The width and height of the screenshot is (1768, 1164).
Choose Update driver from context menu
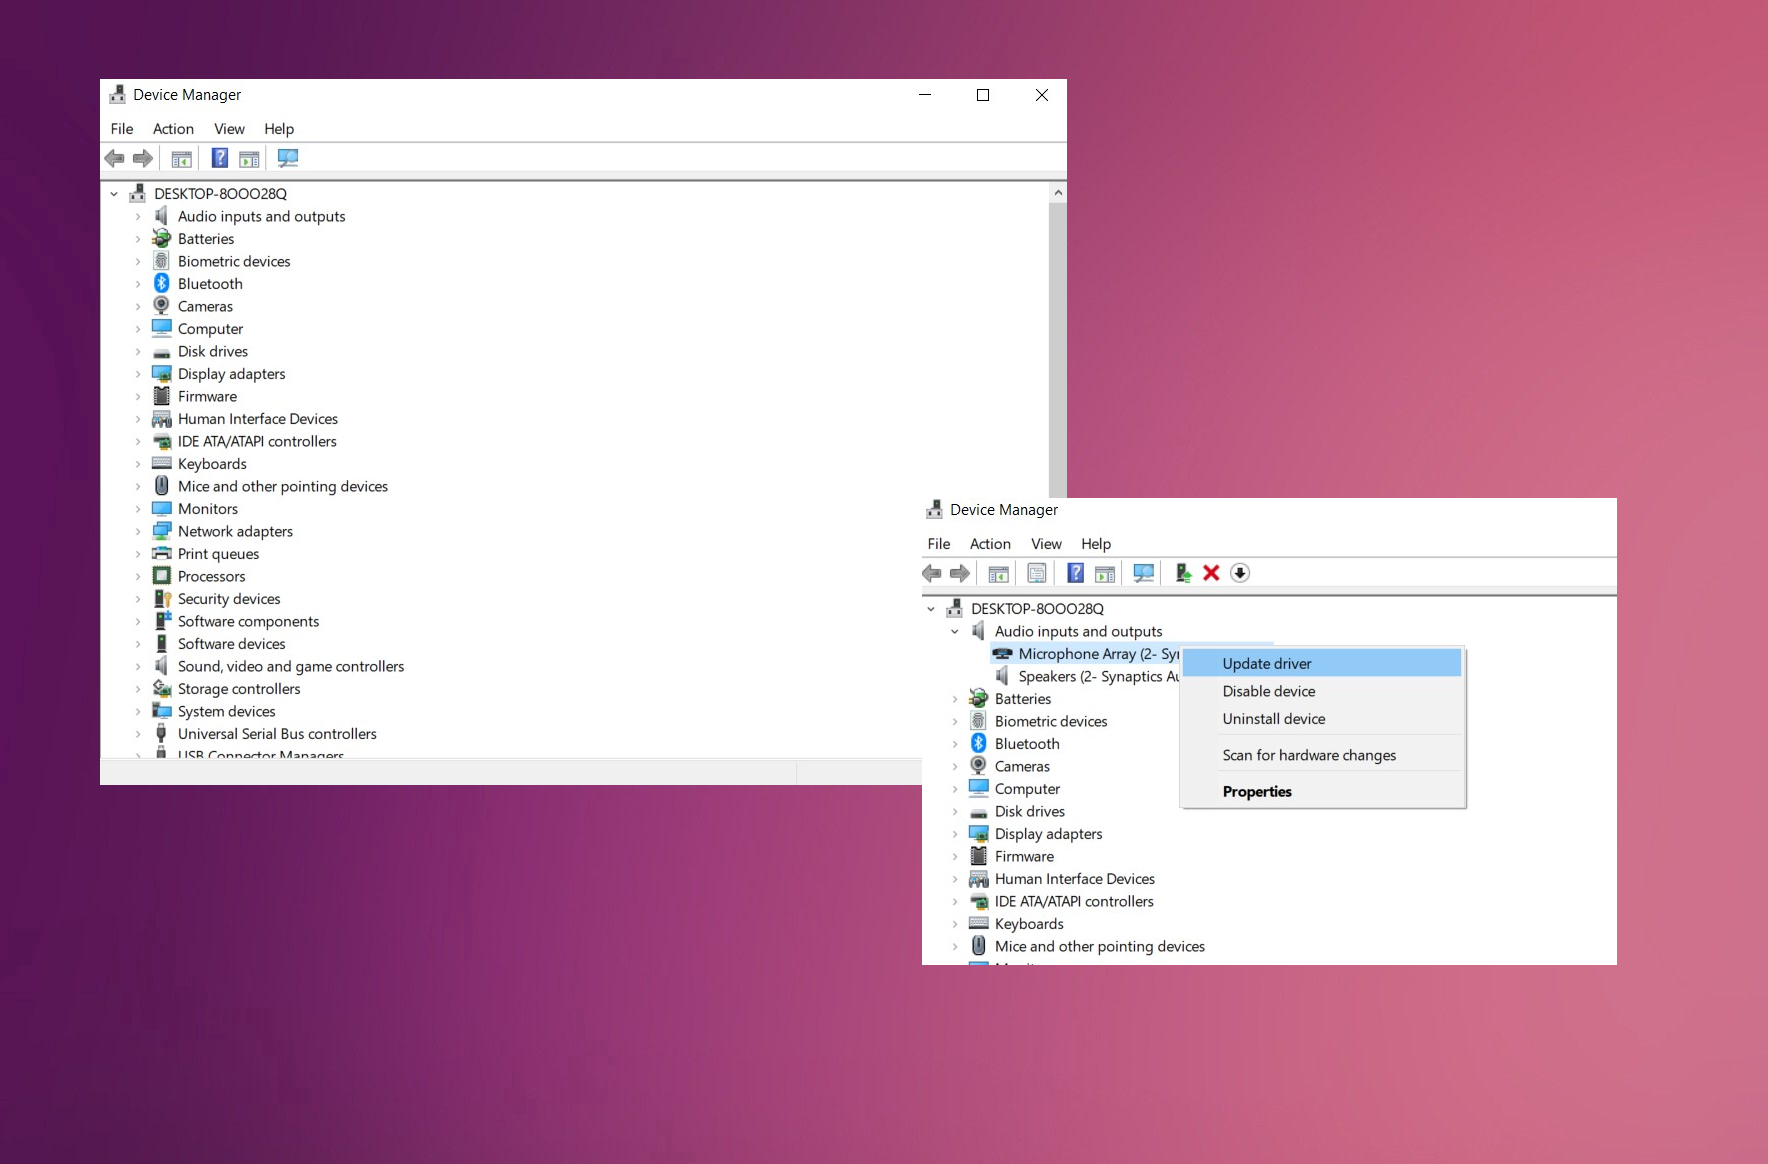tap(1322, 663)
